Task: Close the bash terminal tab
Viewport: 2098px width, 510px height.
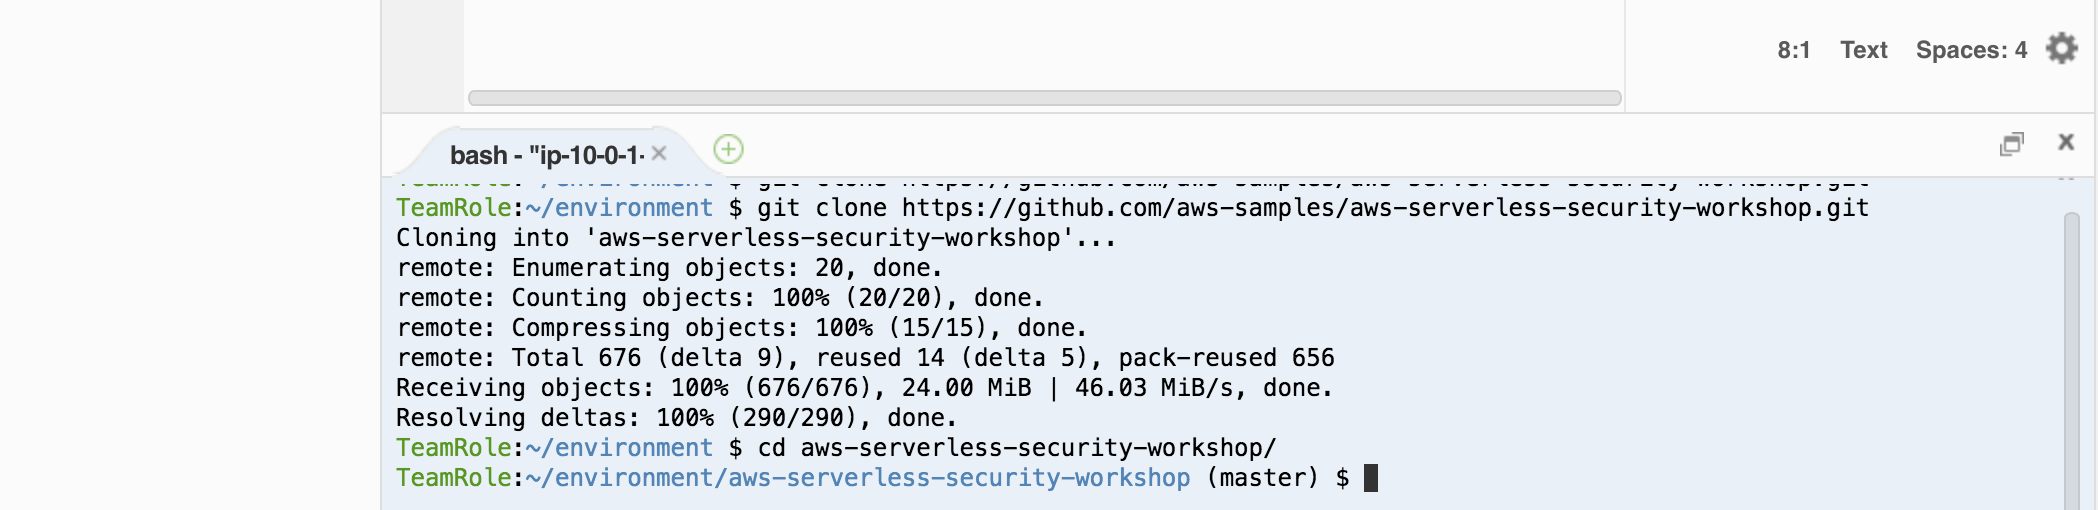Action: click(659, 153)
